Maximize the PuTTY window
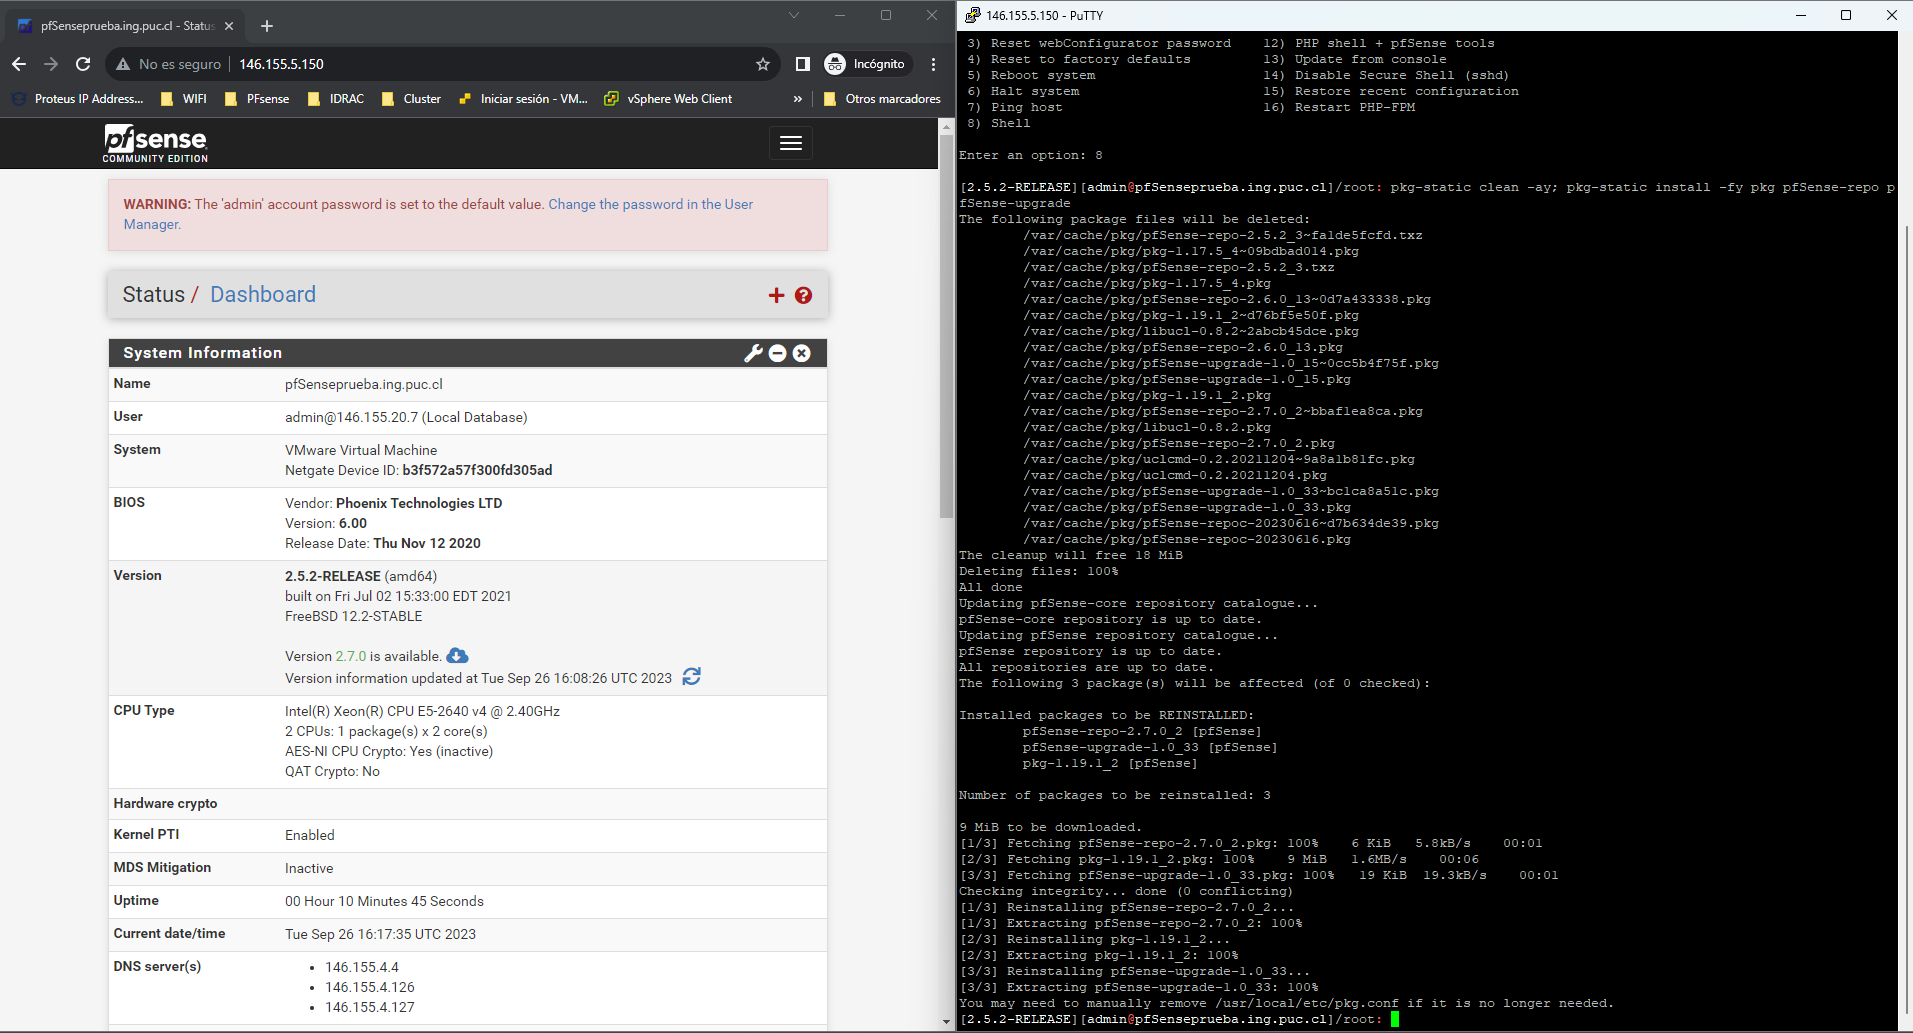This screenshot has width=1913, height=1033. point(1846,15)
